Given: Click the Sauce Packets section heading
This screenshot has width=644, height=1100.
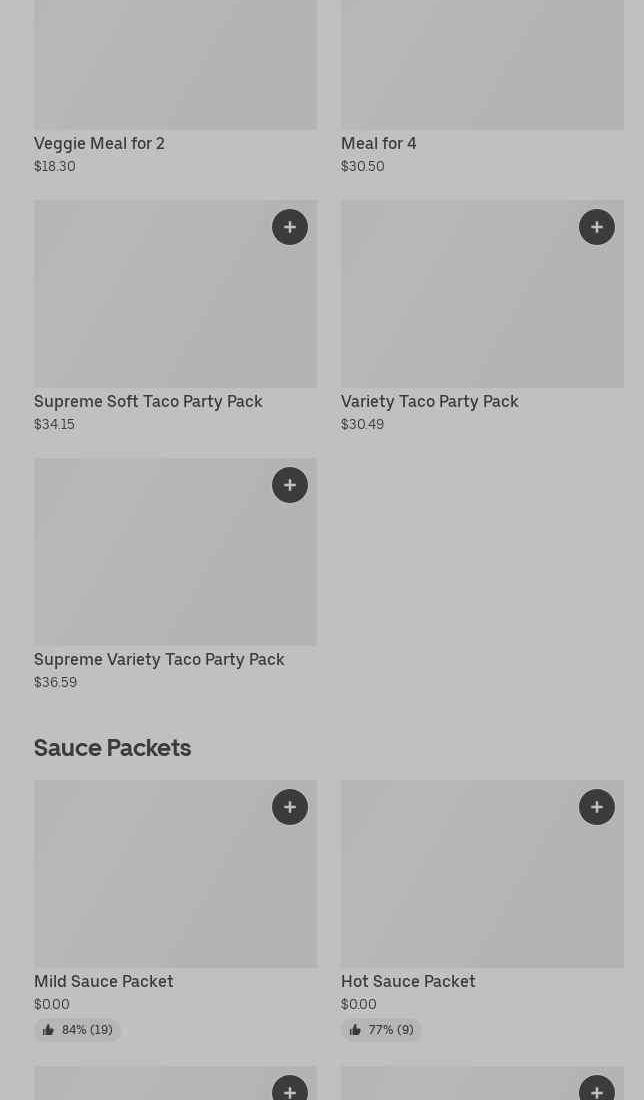Looking at the screenshot, I should pos(112,748).
